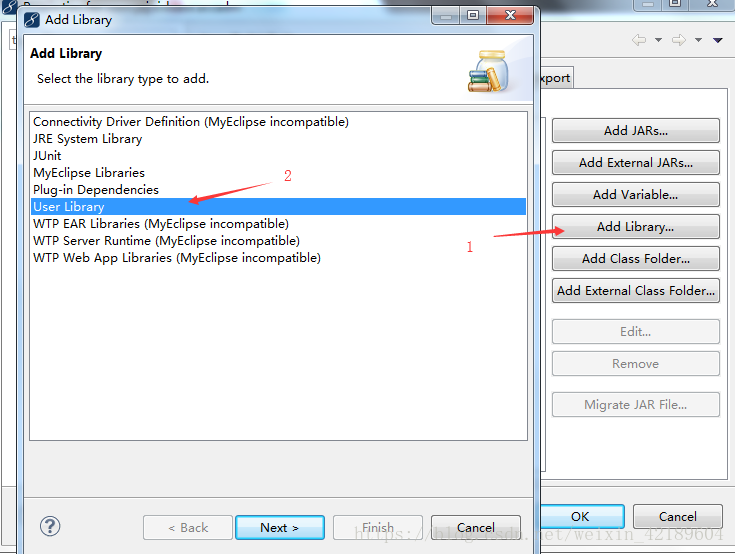Click the Add Class Folder button
The image size is (735, 554).
click(x=636, y=259)
